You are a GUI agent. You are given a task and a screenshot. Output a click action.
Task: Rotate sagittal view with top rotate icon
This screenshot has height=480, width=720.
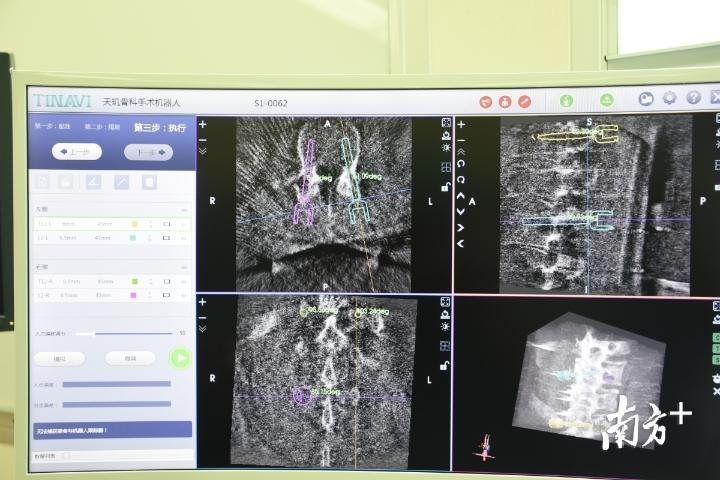click(x=461, y=165)
